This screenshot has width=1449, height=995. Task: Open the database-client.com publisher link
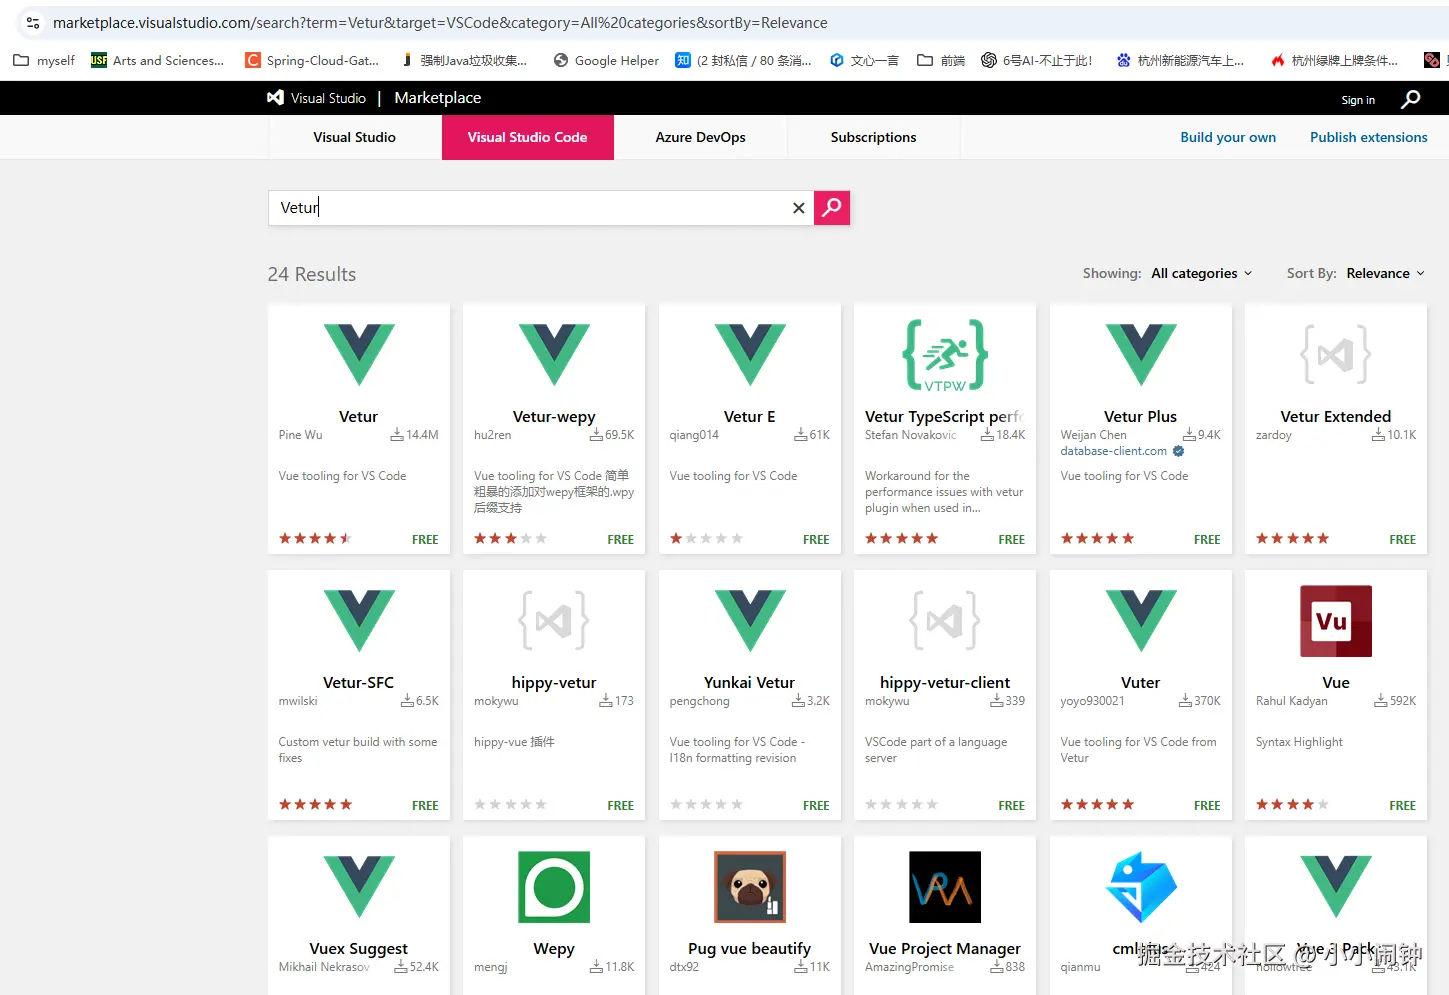(x=1114, y=451)
